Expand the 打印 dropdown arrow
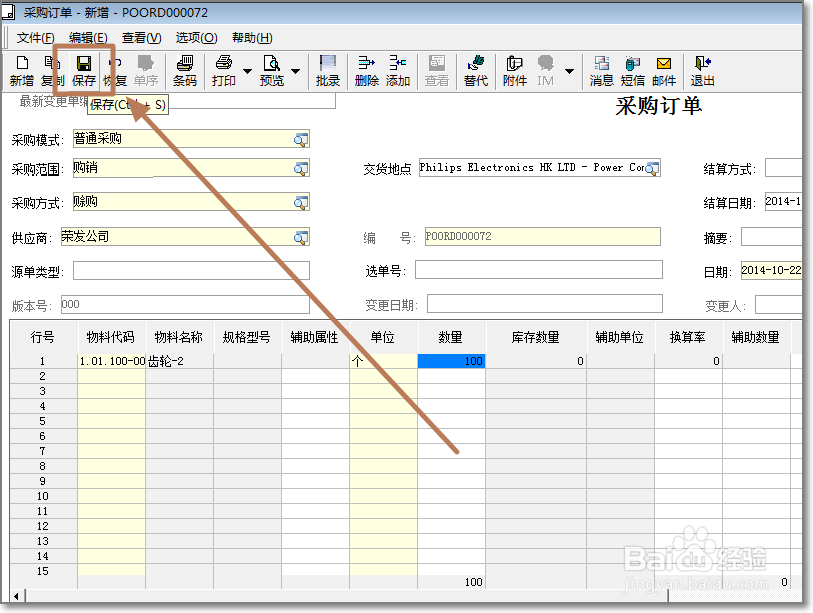Screen dimensions: 813x613 coord(247,71)
